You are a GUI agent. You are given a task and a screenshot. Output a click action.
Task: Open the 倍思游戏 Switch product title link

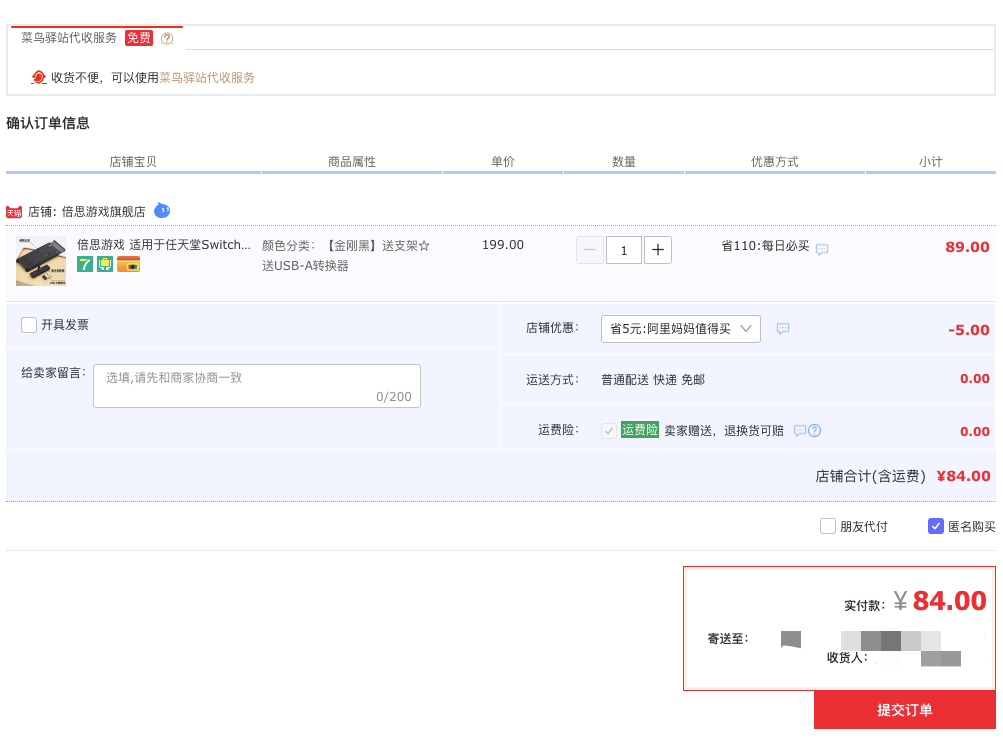point(164,245)
